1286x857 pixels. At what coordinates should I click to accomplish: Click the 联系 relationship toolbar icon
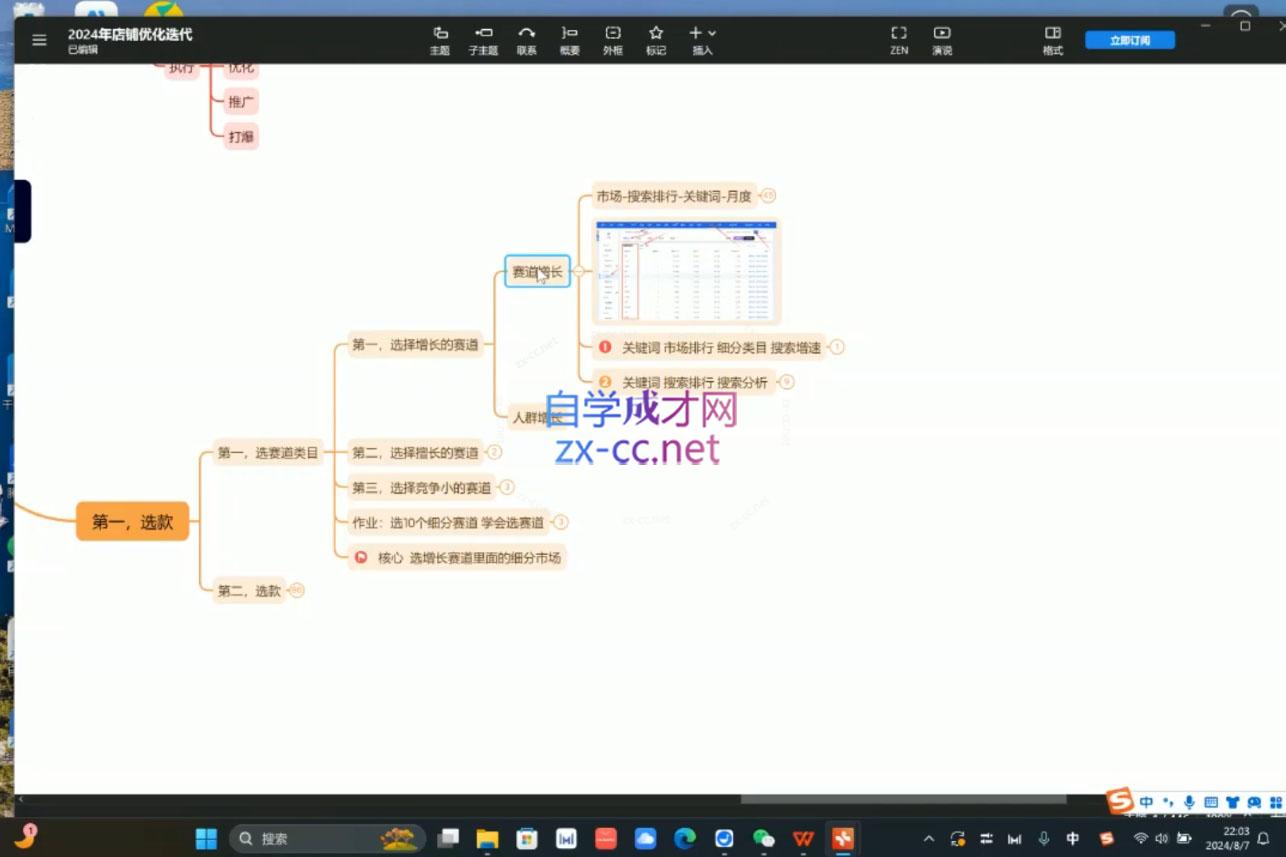[x=527, y=40]
